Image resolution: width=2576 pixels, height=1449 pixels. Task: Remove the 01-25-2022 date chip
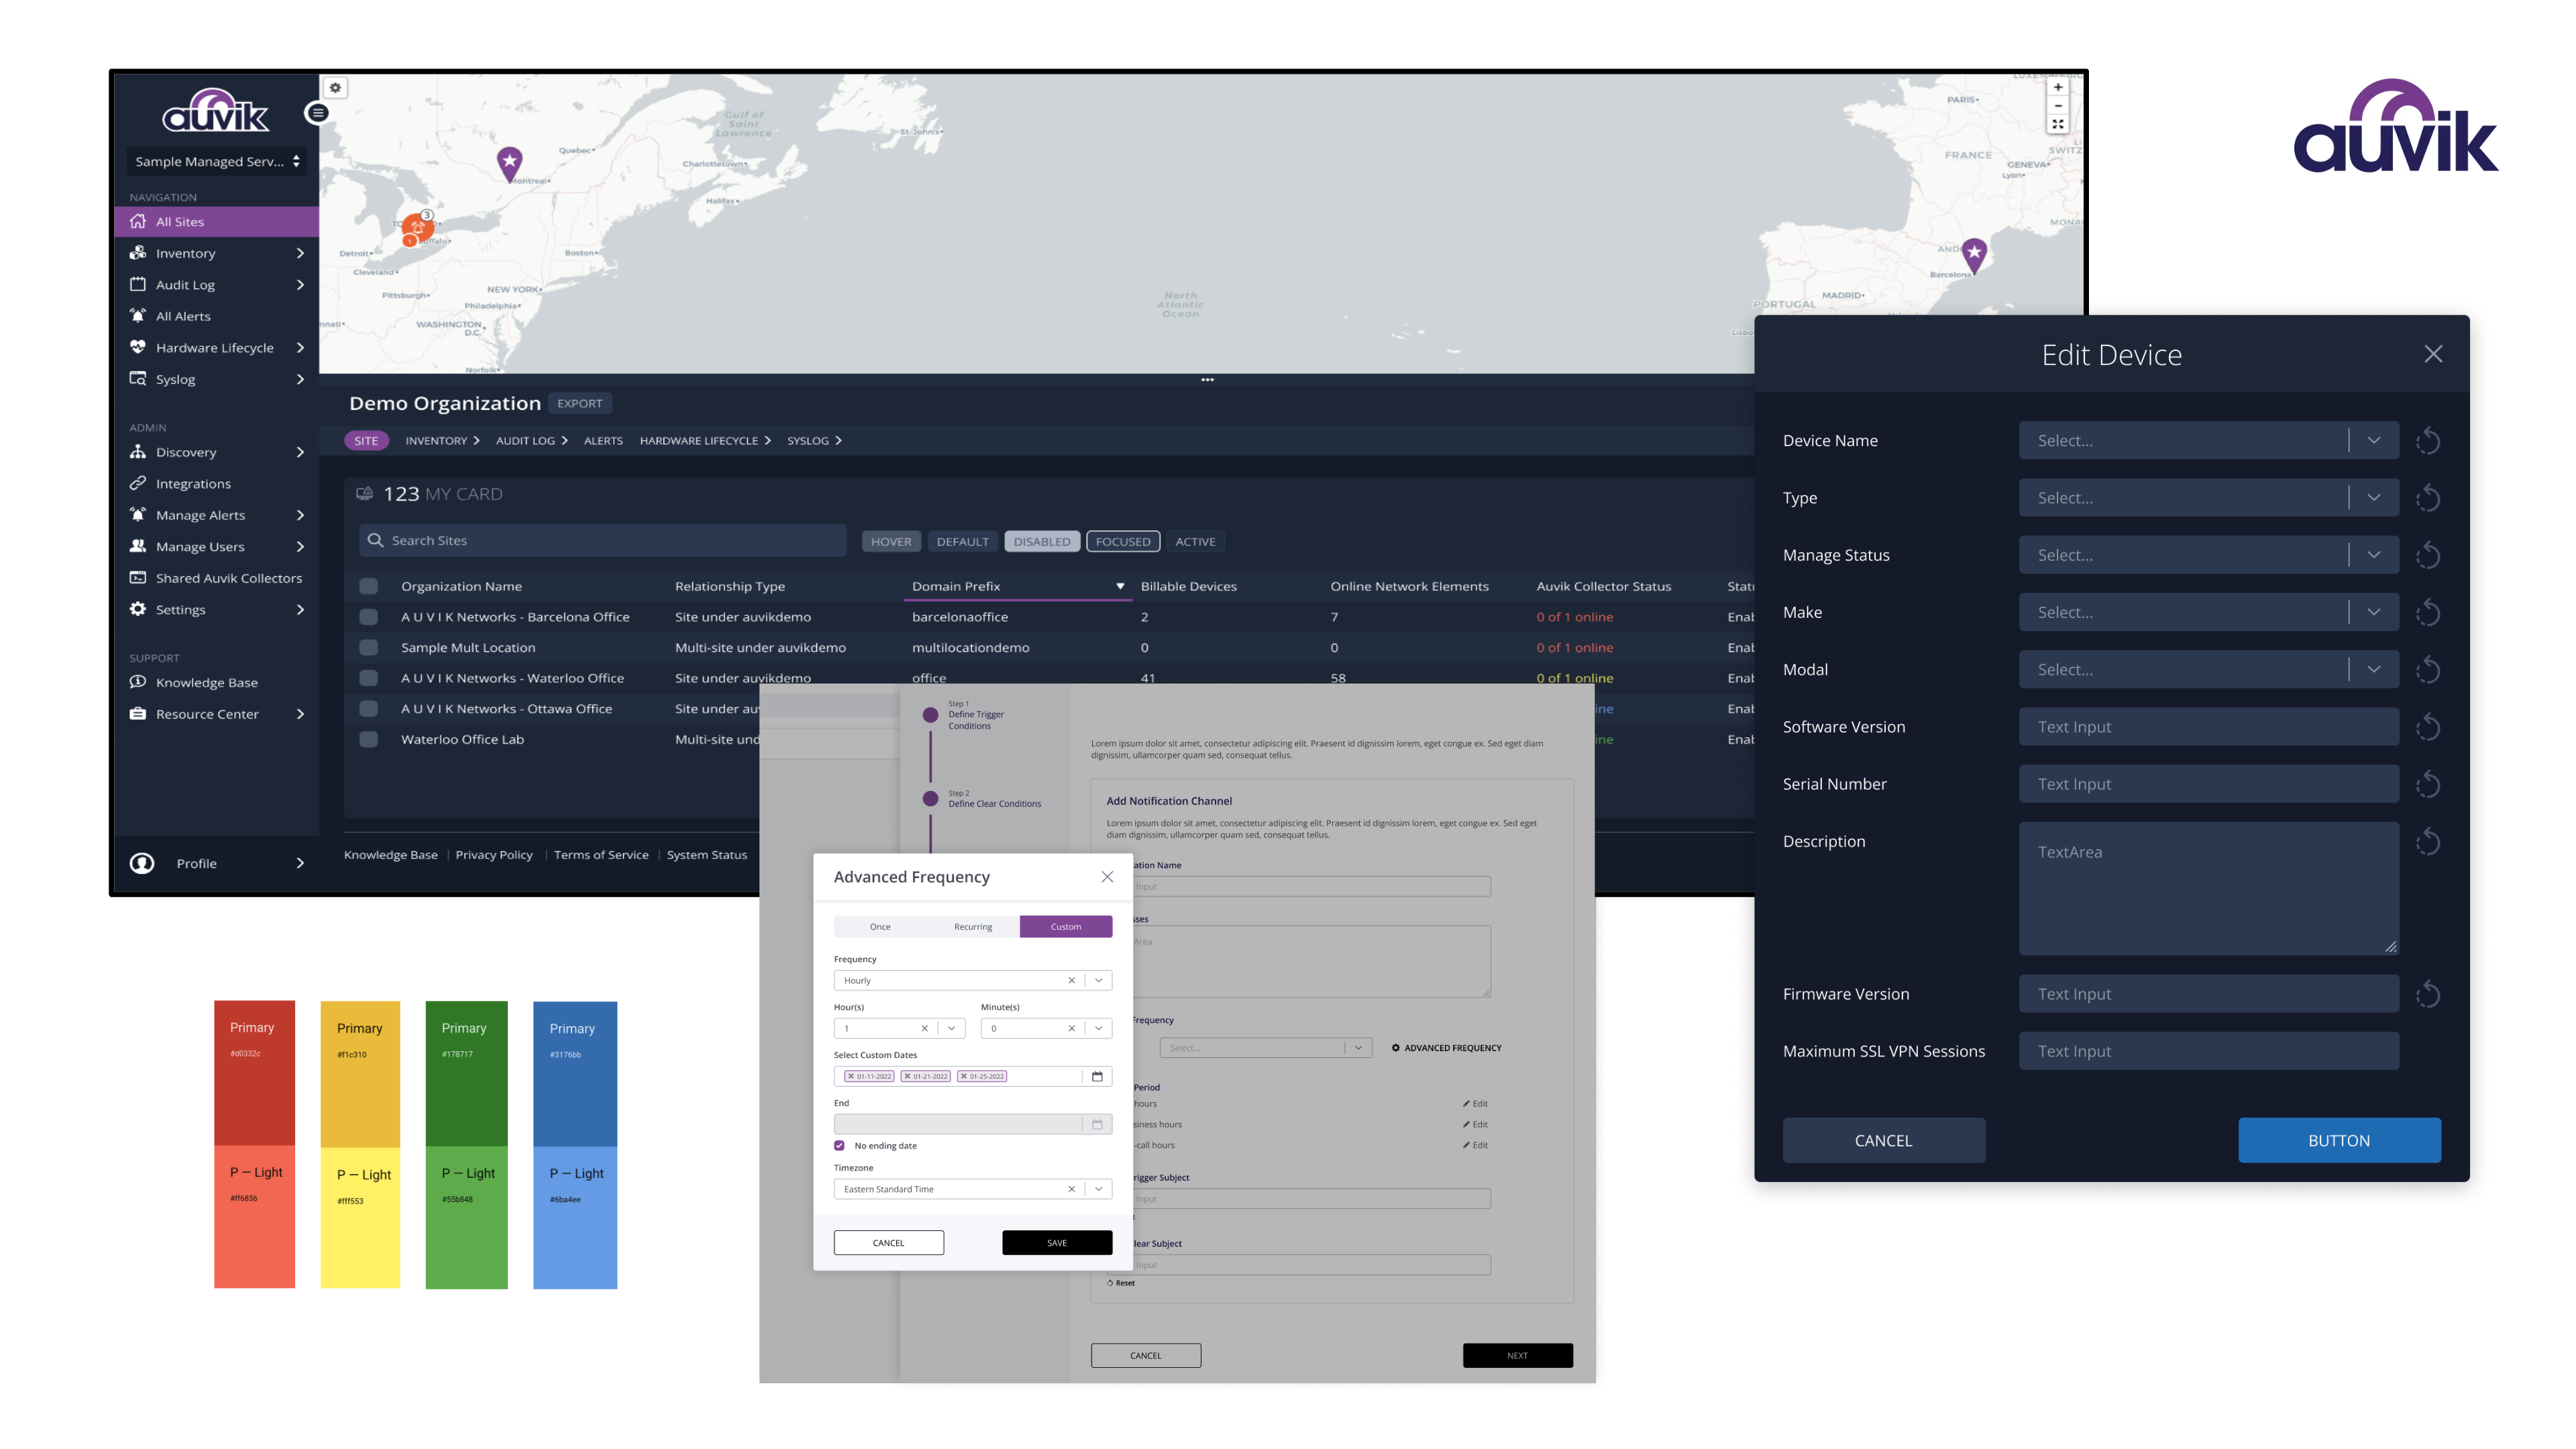(x=963, y=1077)
